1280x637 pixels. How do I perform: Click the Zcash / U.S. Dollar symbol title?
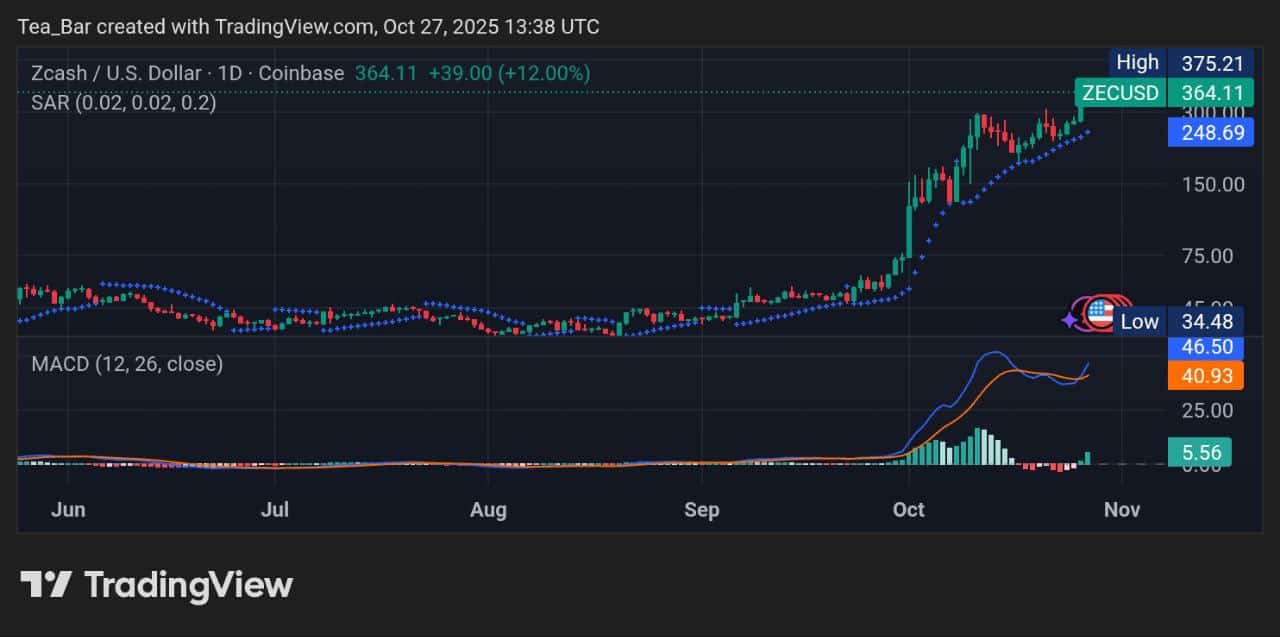pos(117,73)
